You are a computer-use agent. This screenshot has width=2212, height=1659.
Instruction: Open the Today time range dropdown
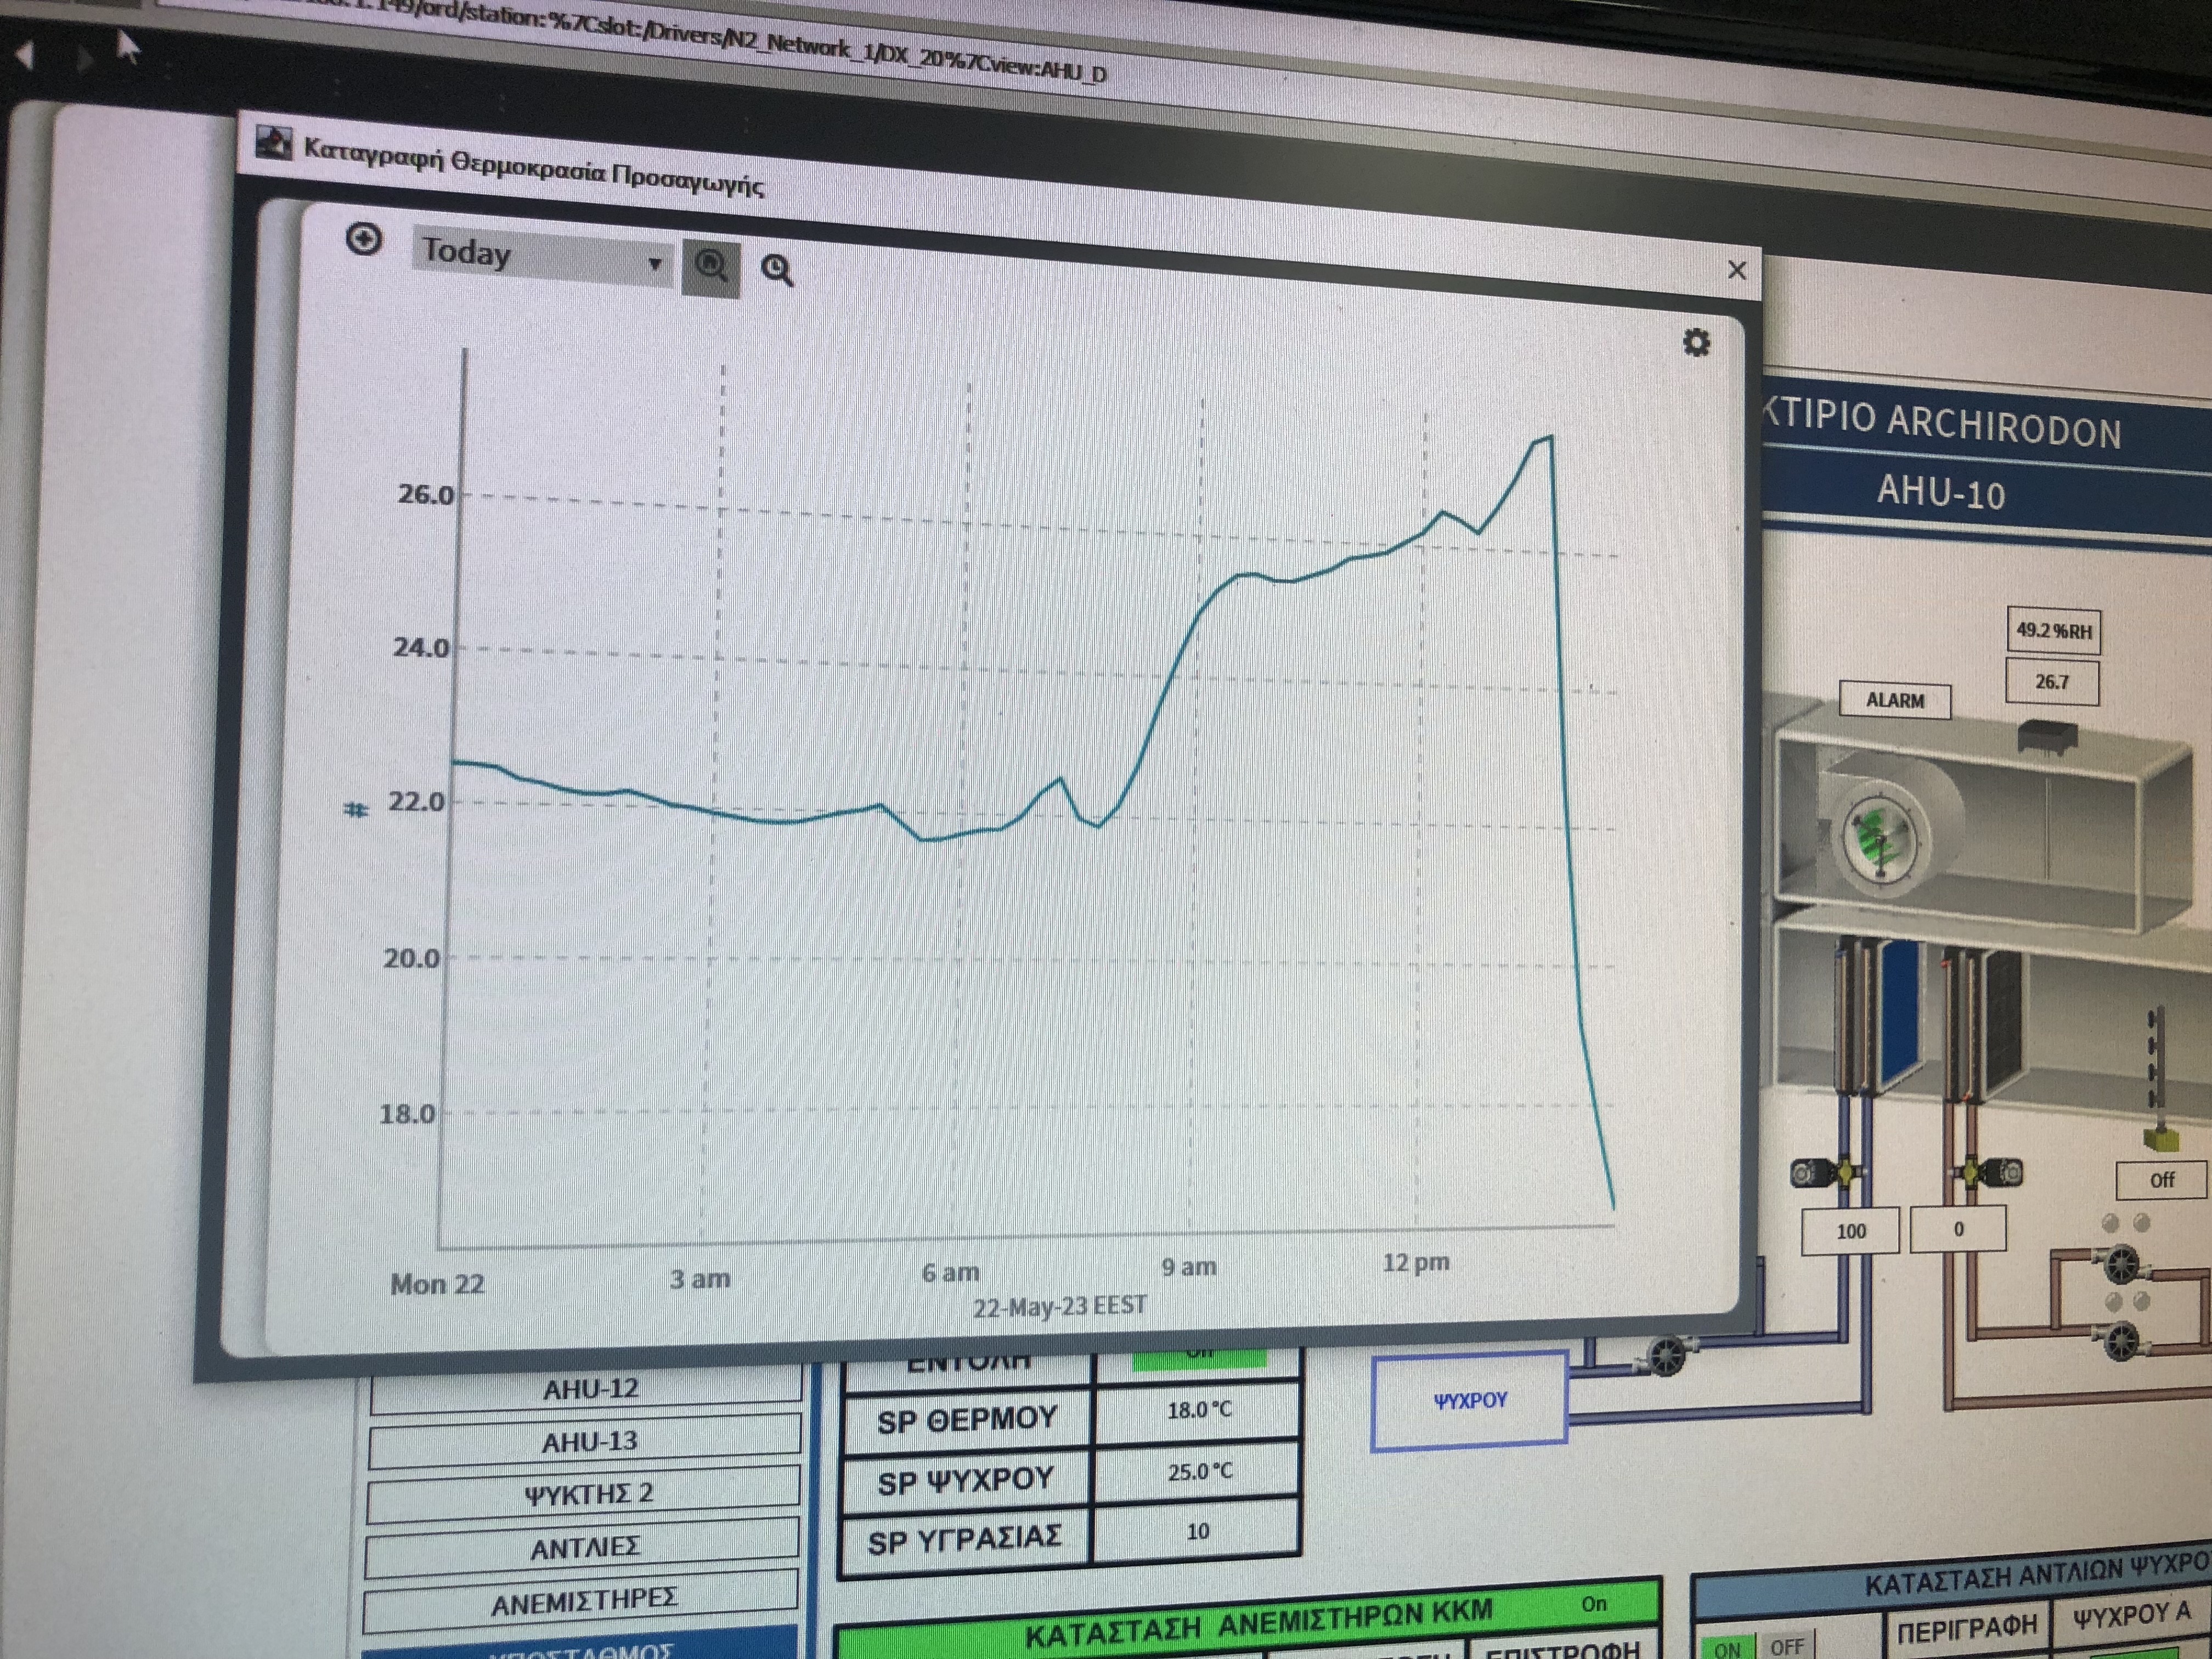[543, 258]
